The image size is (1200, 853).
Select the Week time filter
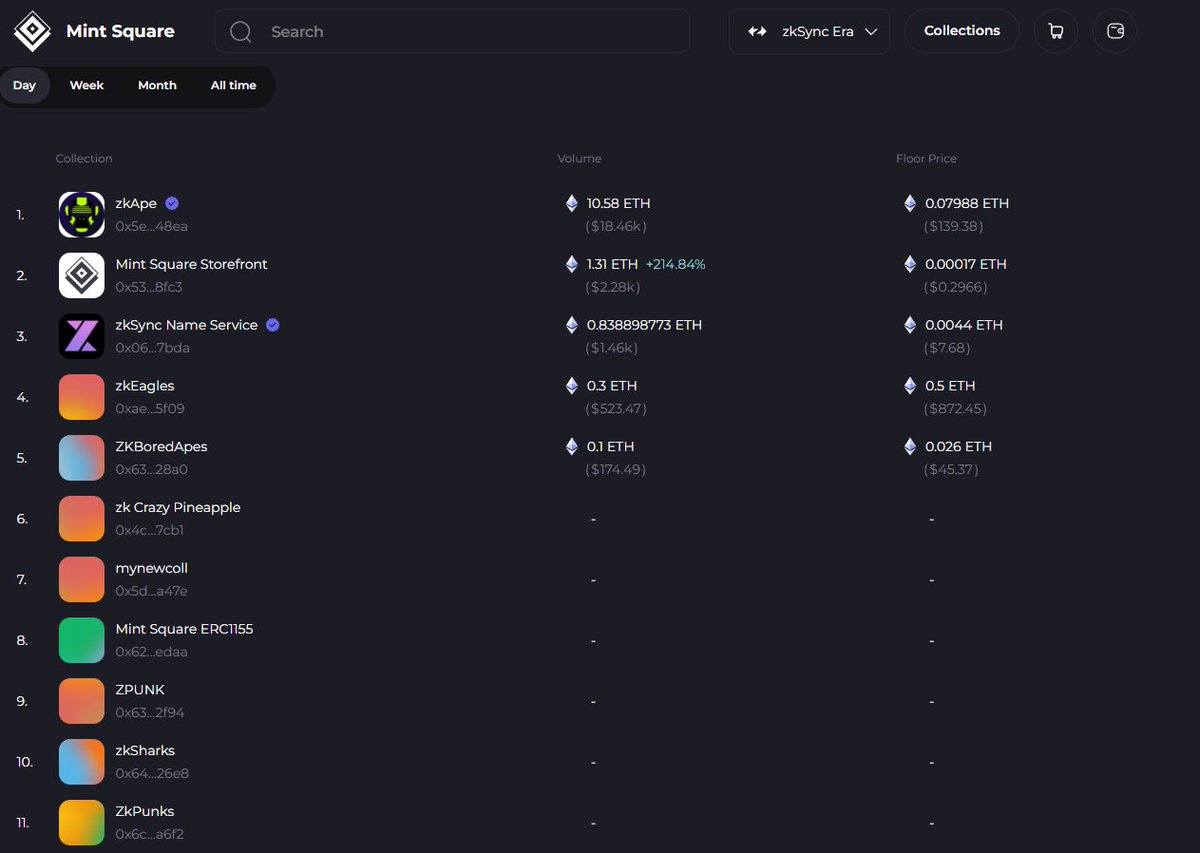coord(87,86)
